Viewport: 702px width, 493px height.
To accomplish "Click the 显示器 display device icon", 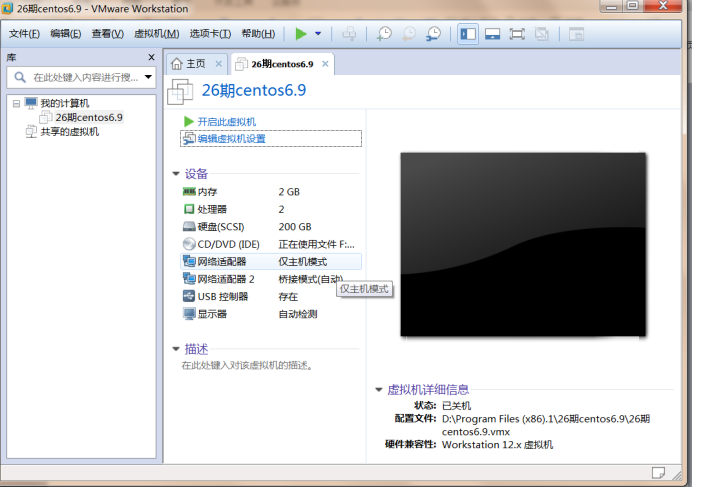I will 189,313.
